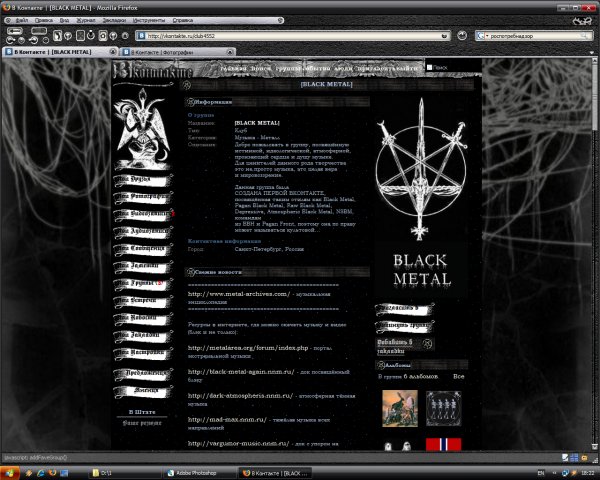Click the browser search field with роспотребнадзор
This screenshot has height=480, width=600.
pyautogui.click(x=535, y=36)
